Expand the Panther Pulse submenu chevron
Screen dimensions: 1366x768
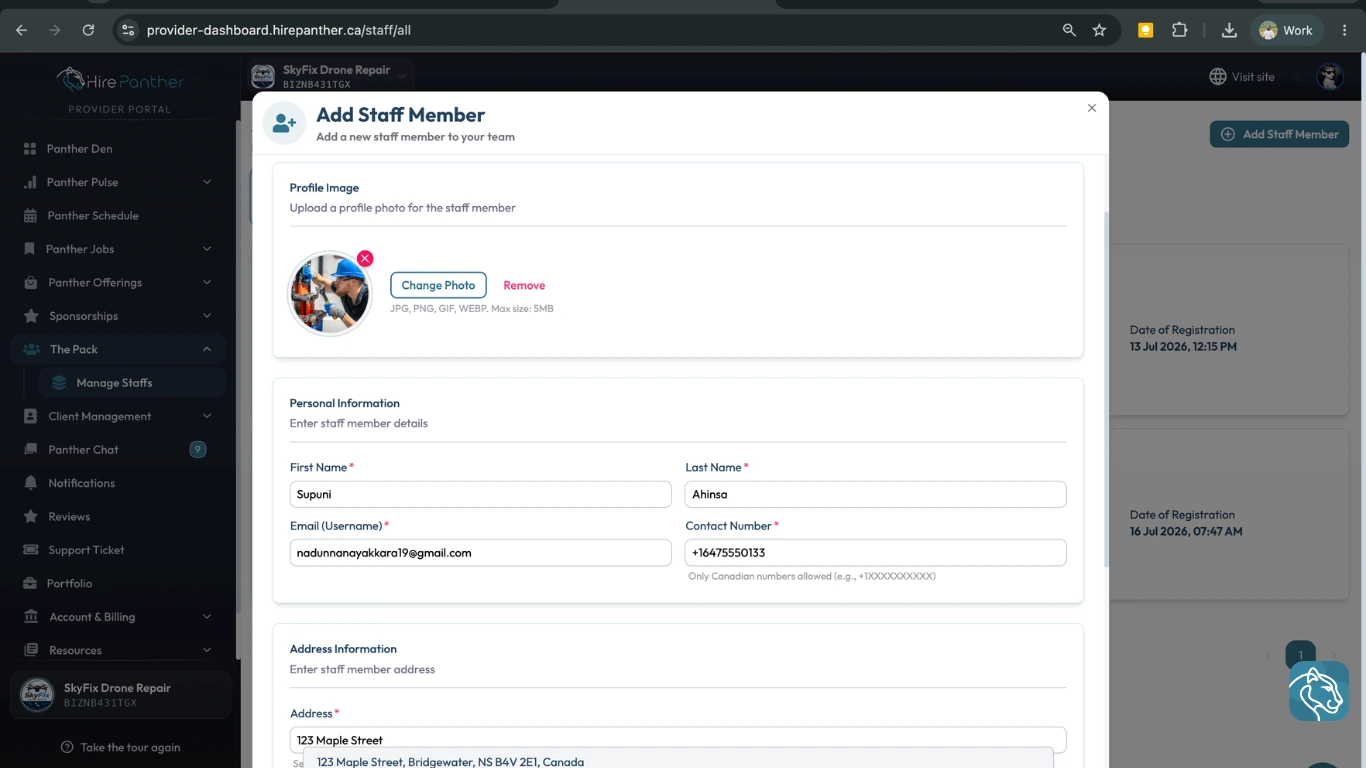tap(207, 182)
